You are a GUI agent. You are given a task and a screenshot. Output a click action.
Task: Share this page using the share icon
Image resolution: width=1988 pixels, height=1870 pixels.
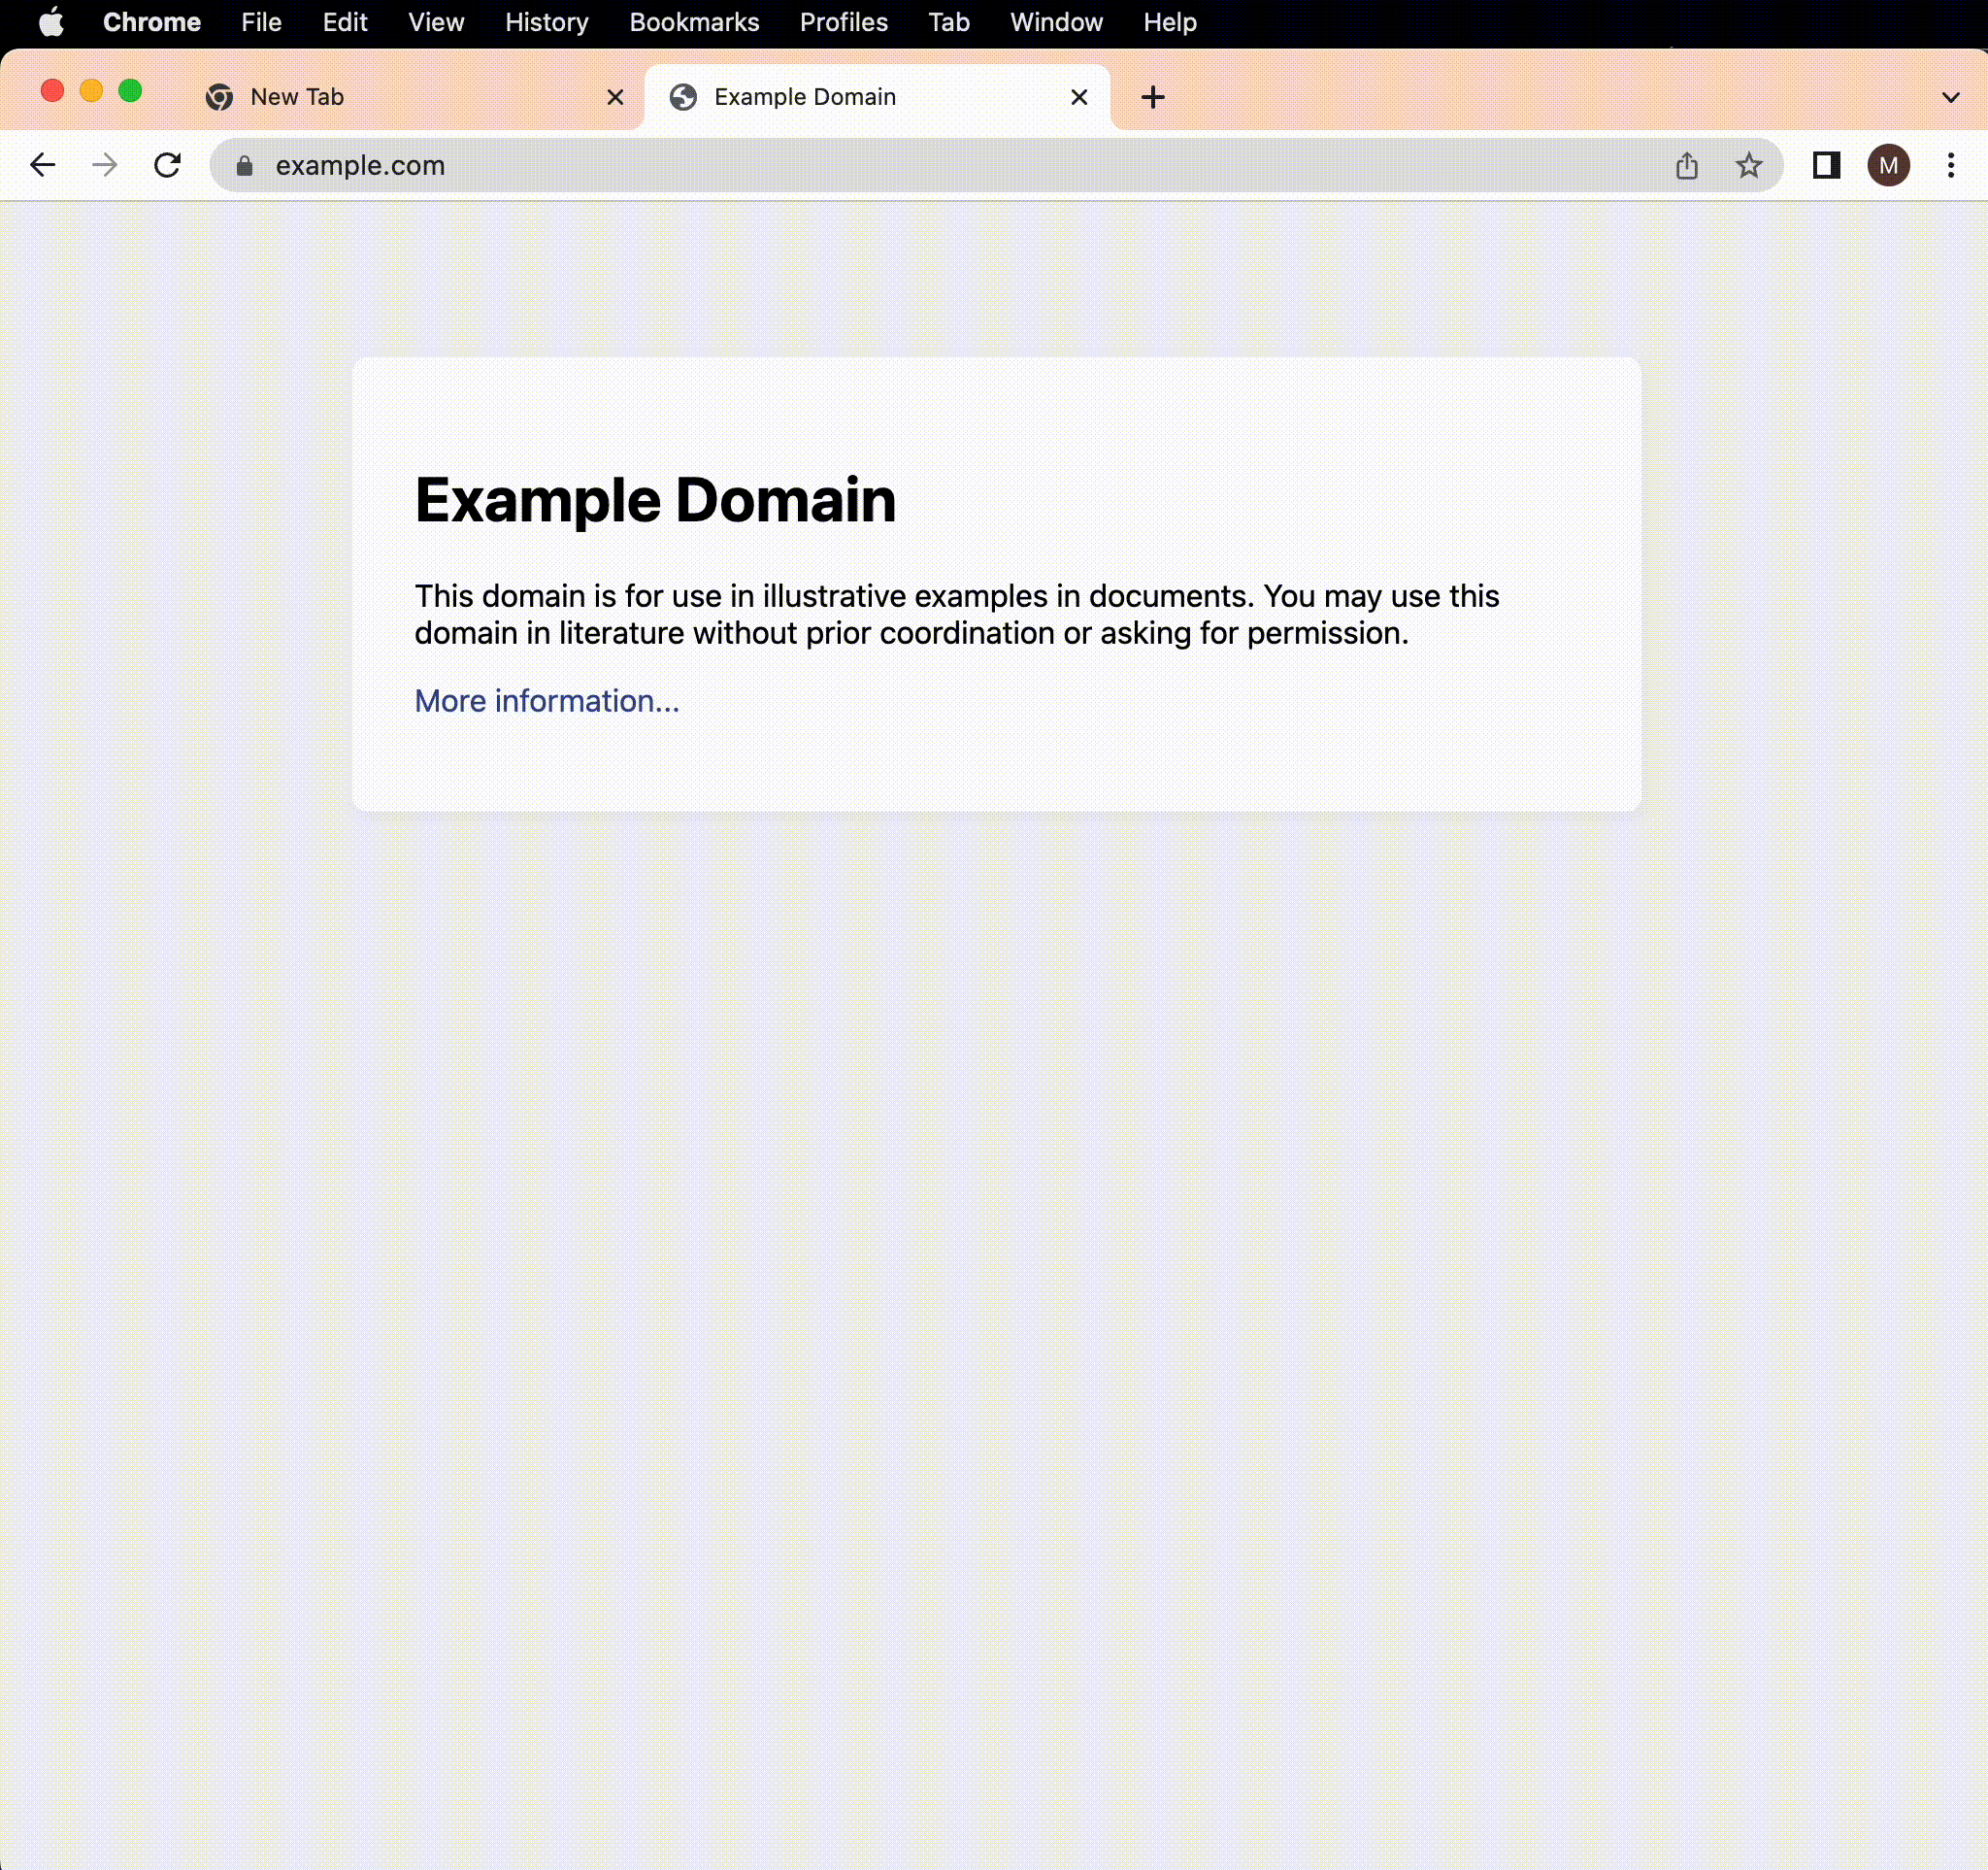[x=1686, y=165]
